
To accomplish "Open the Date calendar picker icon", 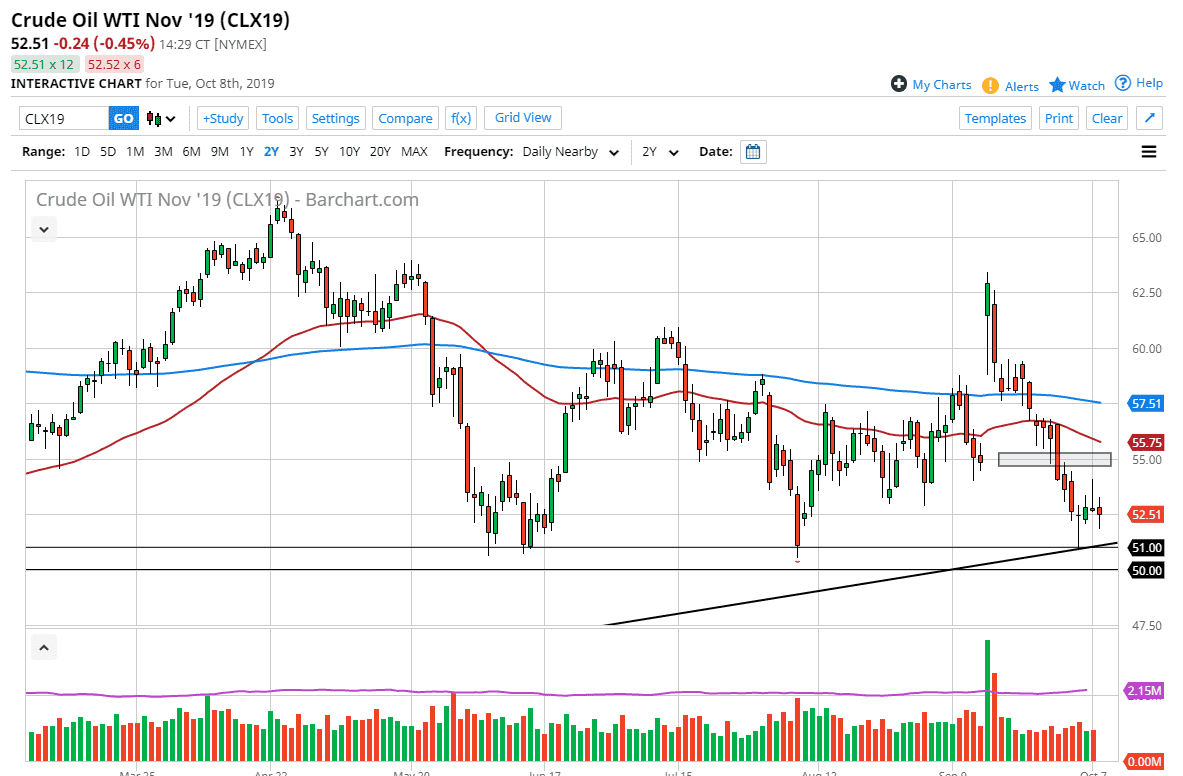I will click(751, 151).
